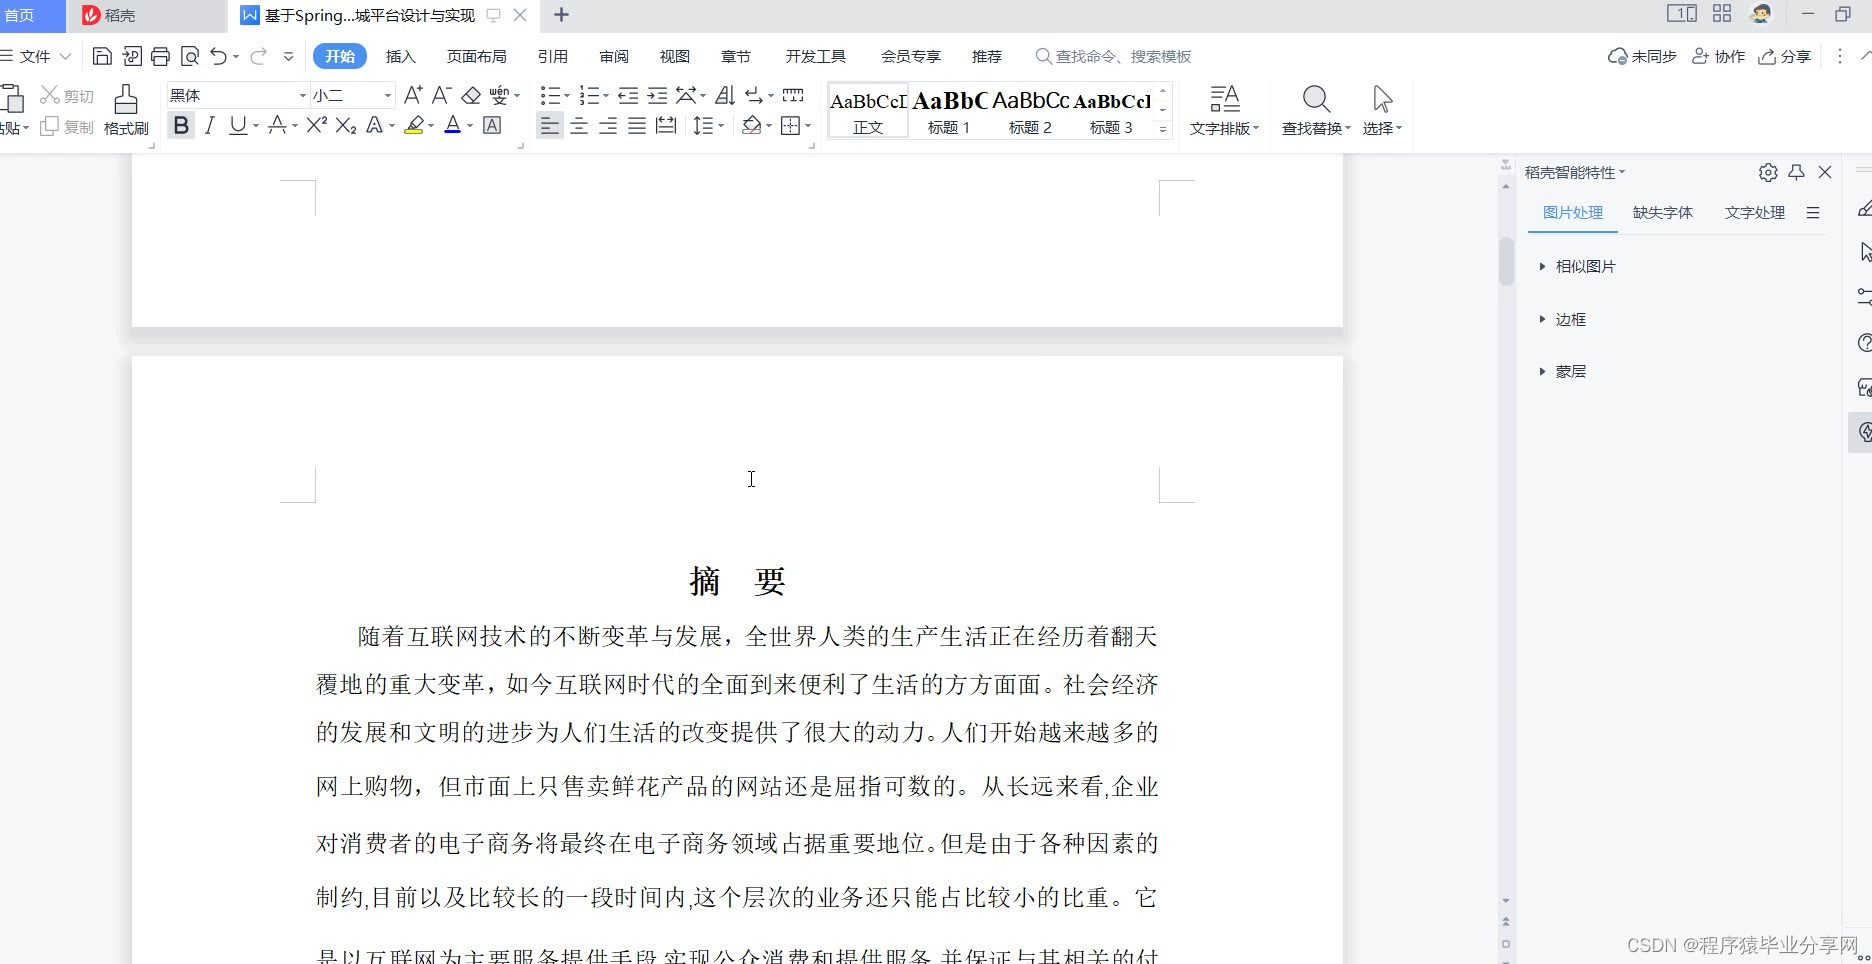The width and height of the screenshot is (1872, 964).
Task: Switch to the 审阅 ribbon tab
Action: [614, 56]
